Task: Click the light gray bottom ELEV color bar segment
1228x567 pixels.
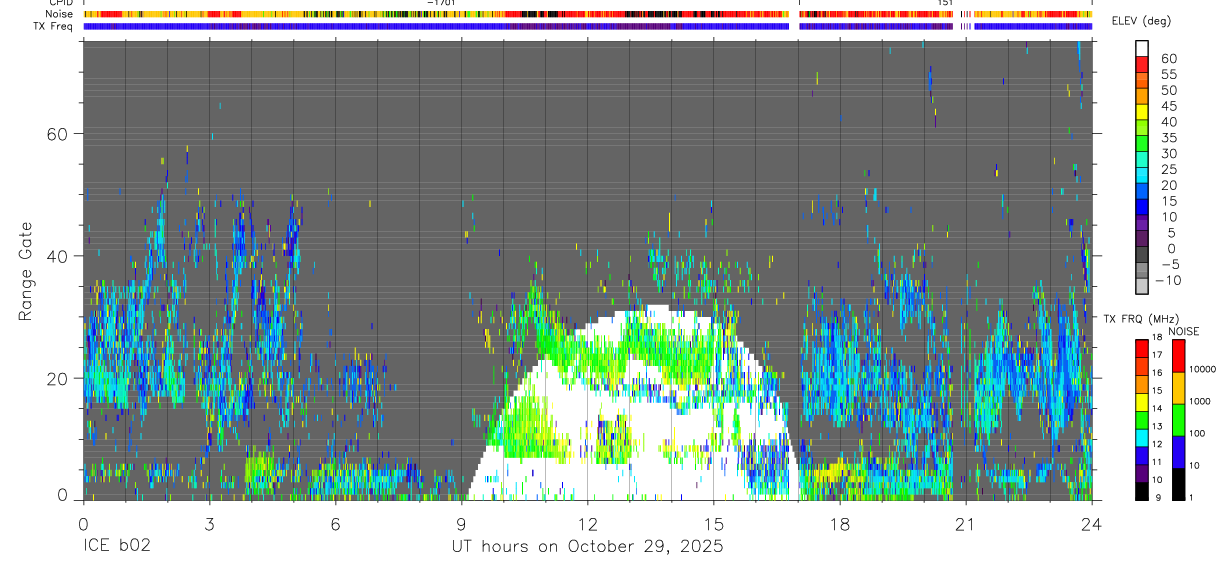Action: click(x=1142, y=285)
